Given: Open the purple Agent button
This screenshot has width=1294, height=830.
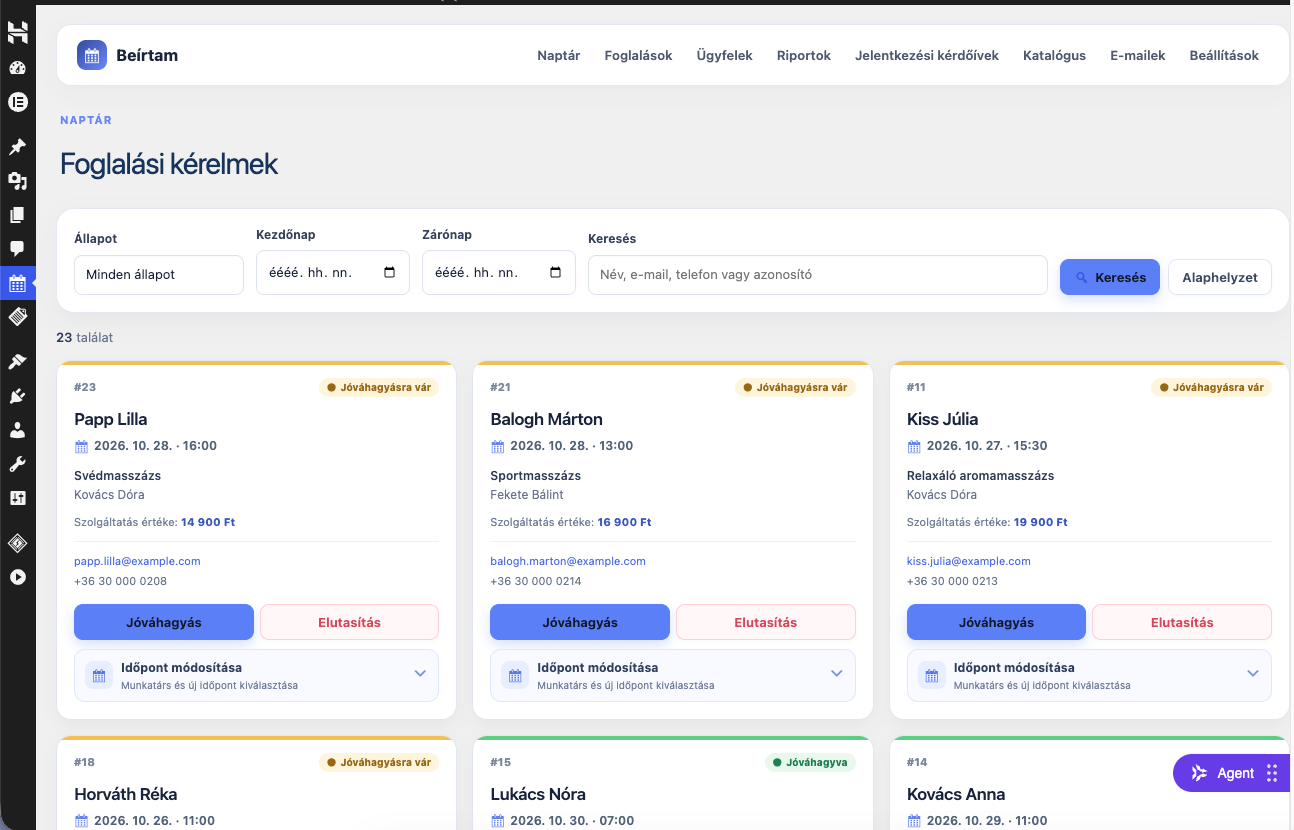Looking at the screenshot, I should pyautogui.click(x=1231, y=773).
